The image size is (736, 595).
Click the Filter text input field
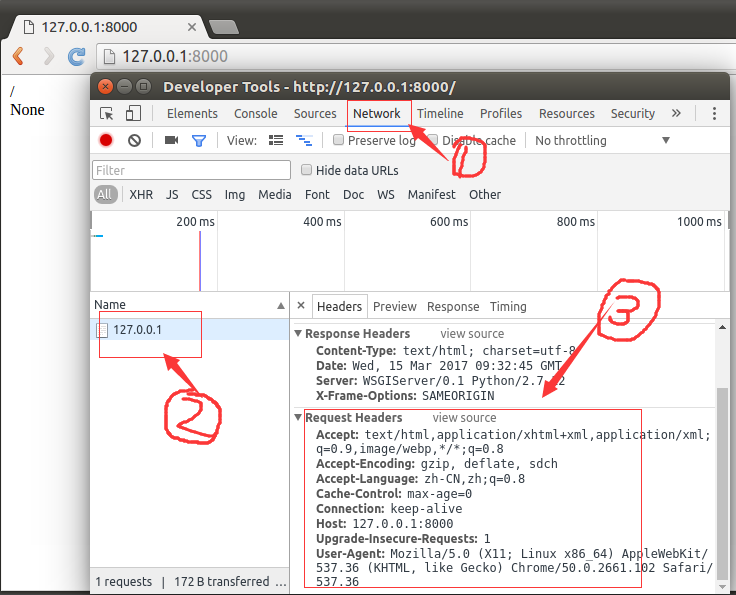(x=191, y=170)
